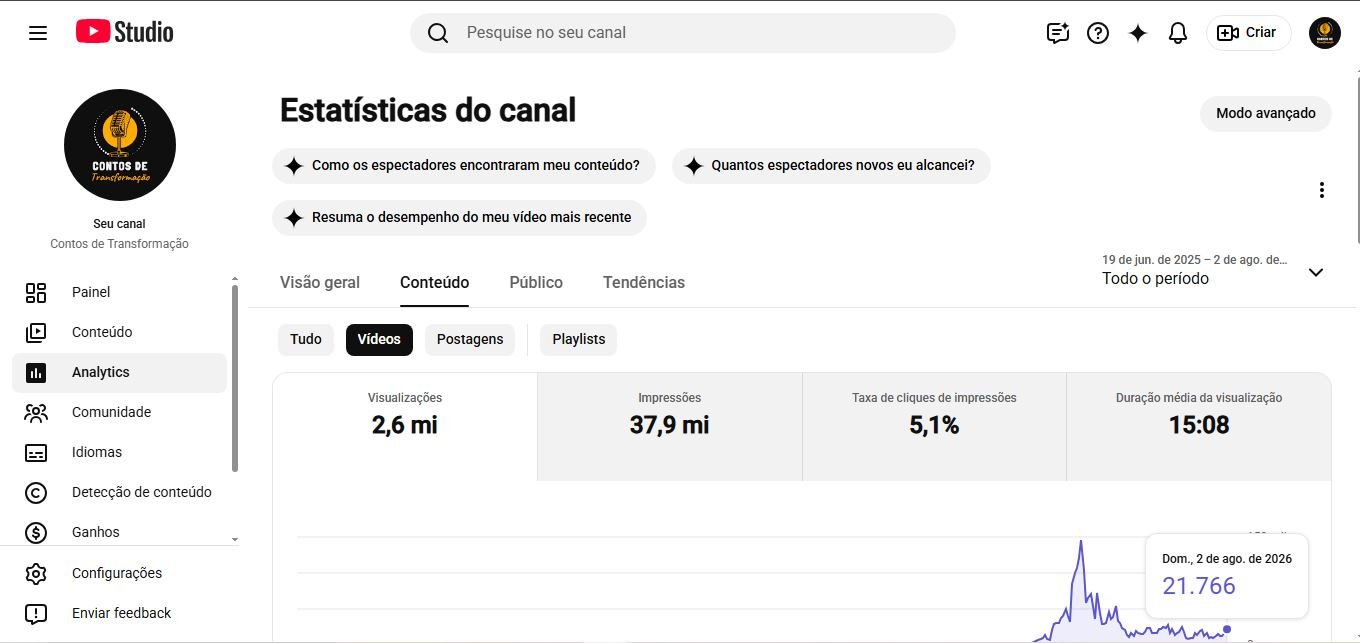Expand sidebar scroll down arrow near Ganhos
Viewport: 1360px width, 643px height.
tap(235, 539)
